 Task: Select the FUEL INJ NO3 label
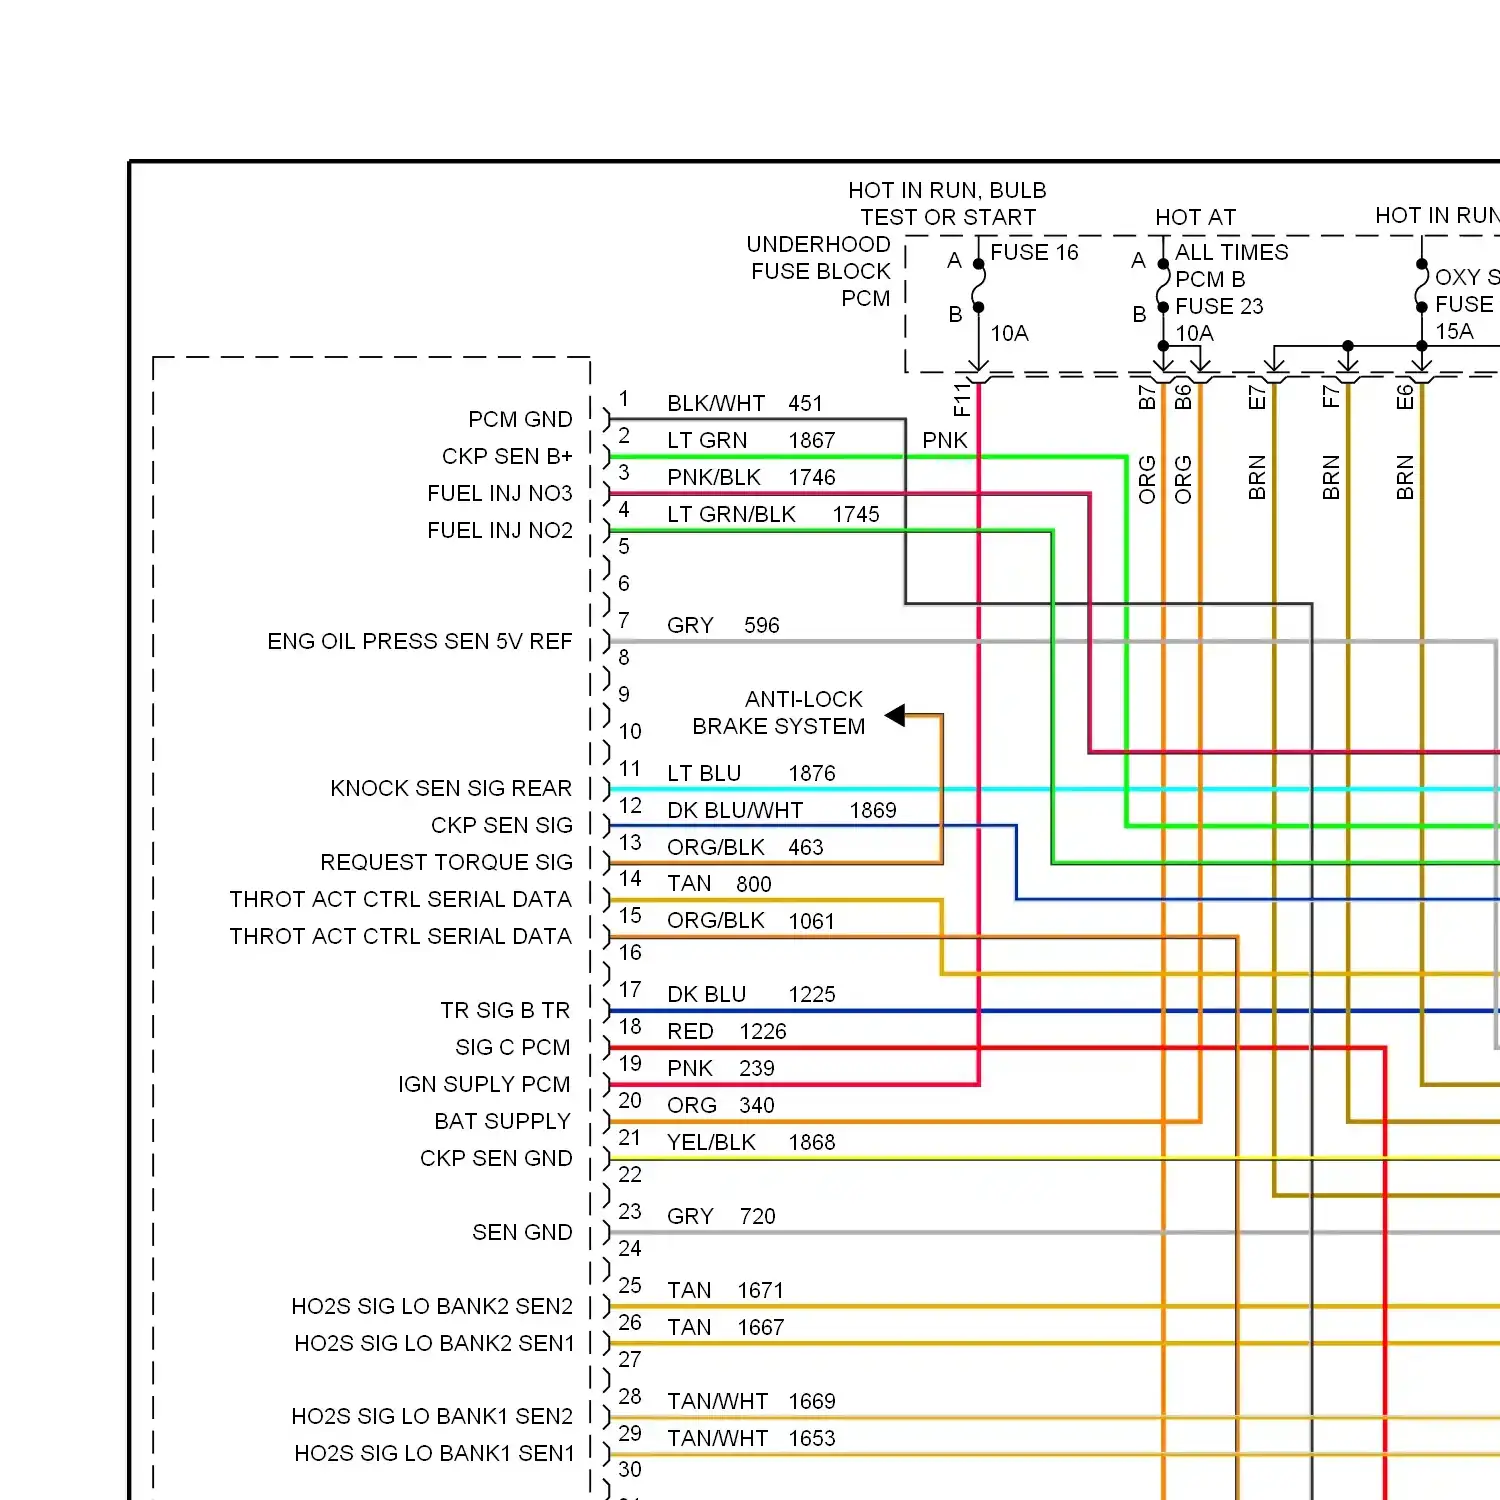[500, 493]
